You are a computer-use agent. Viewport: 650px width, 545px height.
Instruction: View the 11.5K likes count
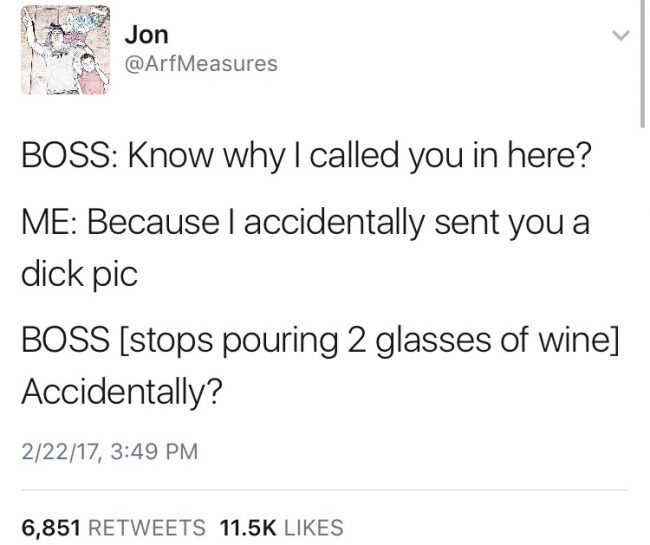pyautogui.click(x=247, y=528)
